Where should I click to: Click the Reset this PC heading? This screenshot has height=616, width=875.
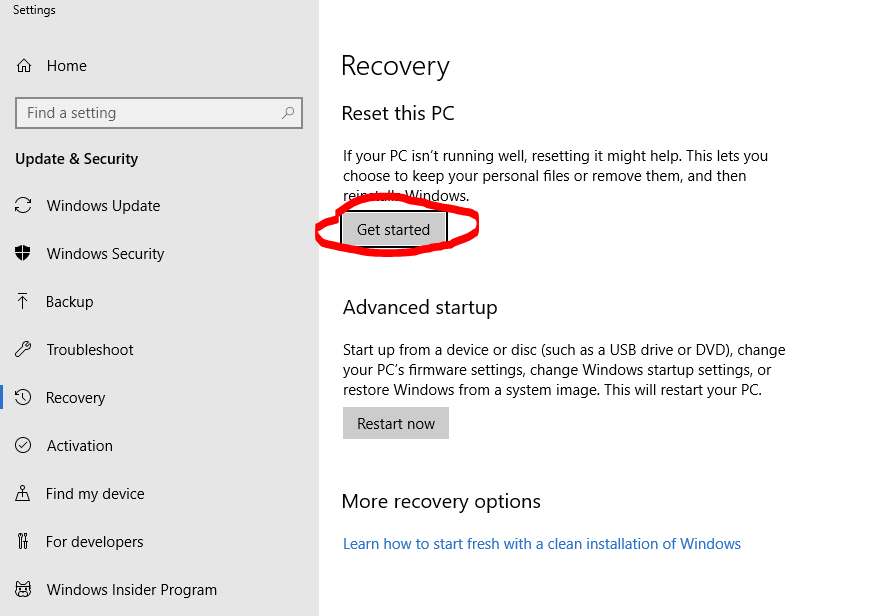(398, 113)
